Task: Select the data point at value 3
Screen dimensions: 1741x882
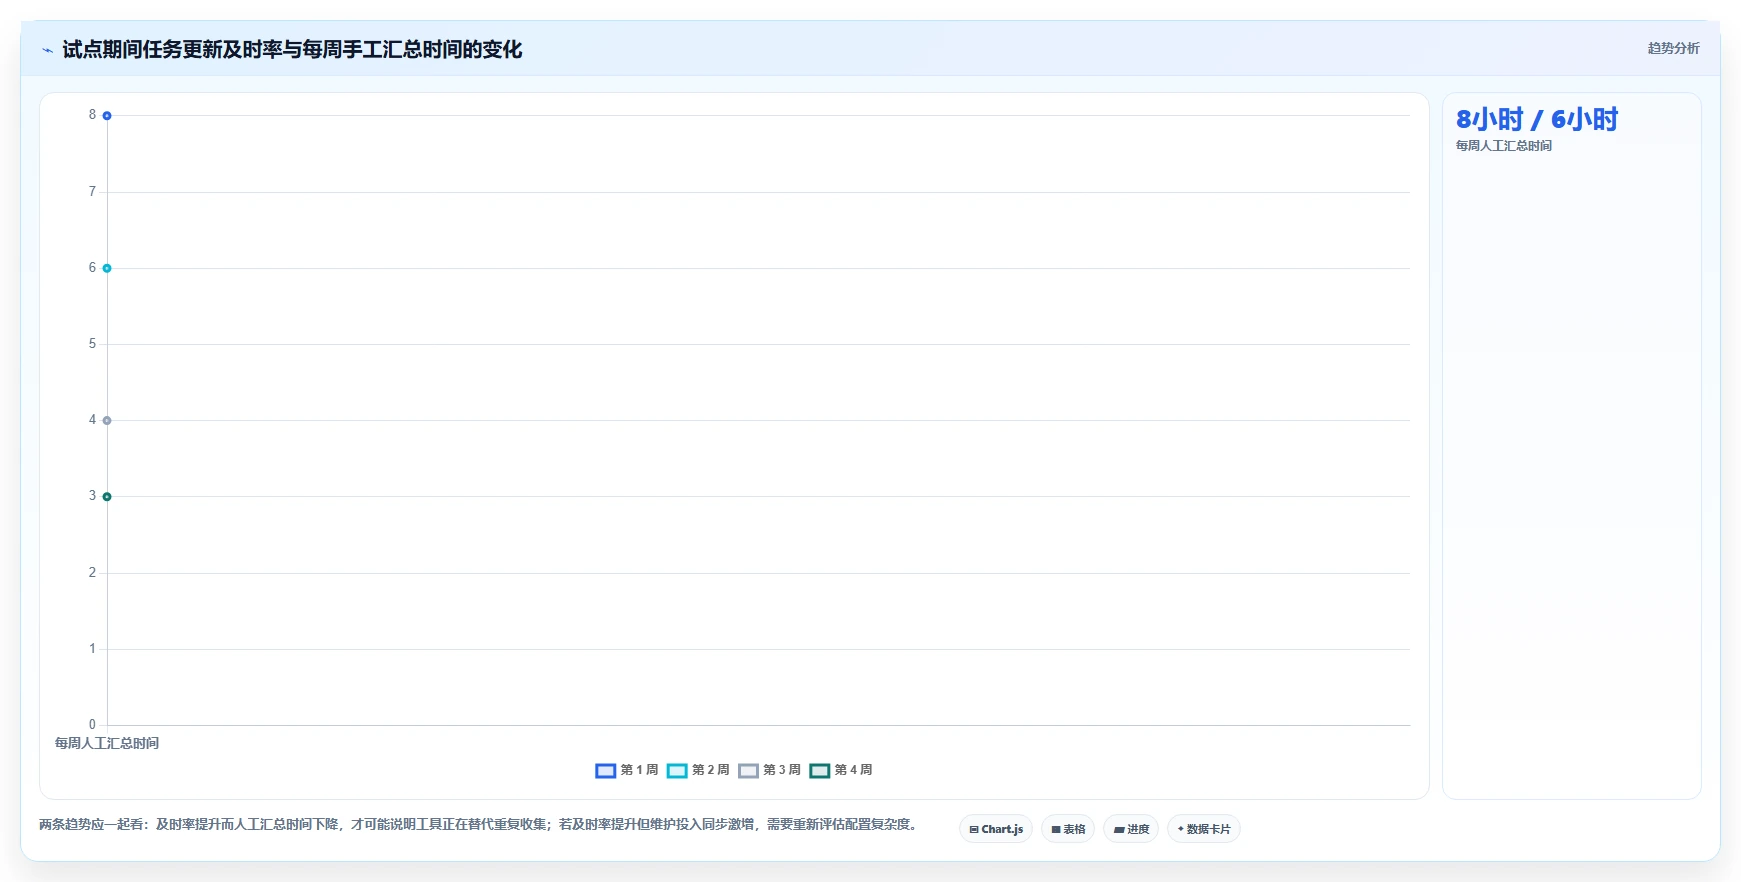Action: click(x=107, y=497)
